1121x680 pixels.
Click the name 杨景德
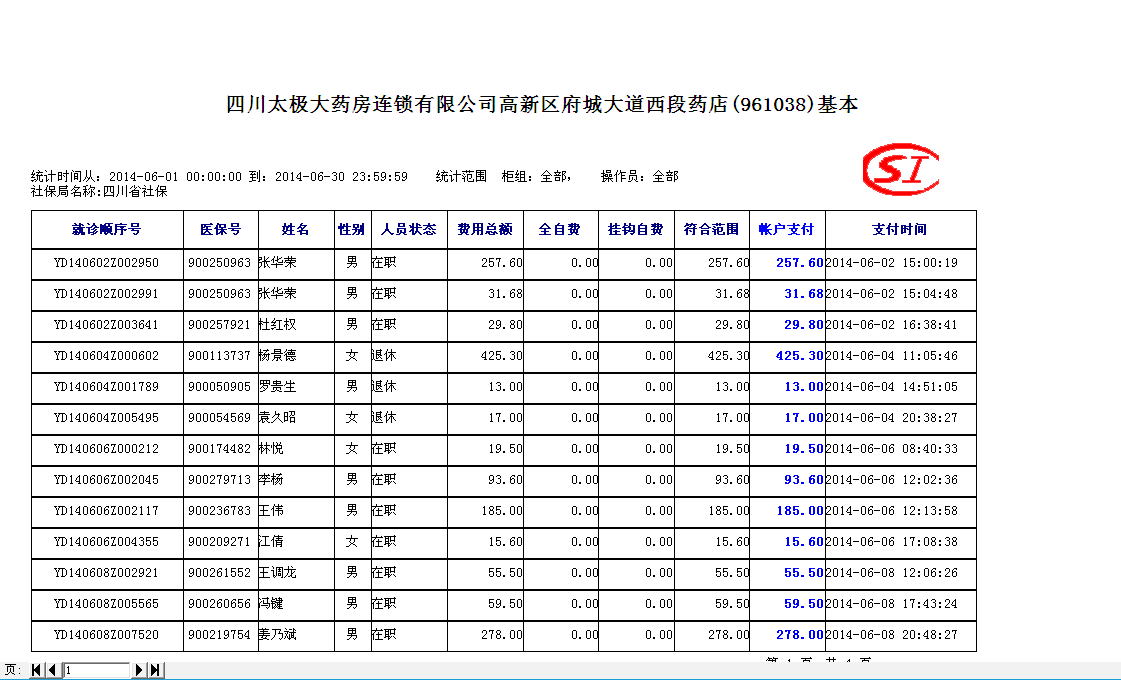(x=277, y=356)
